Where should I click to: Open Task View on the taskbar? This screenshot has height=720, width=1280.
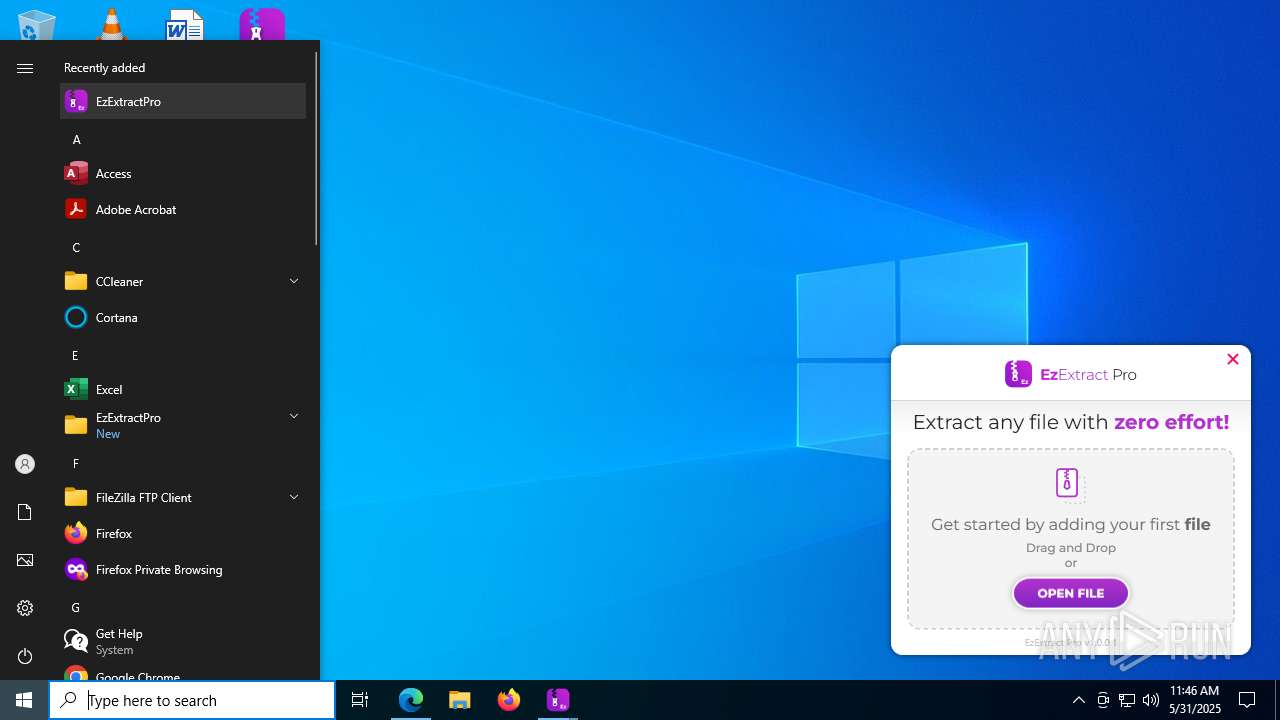(x=360, y=700)
